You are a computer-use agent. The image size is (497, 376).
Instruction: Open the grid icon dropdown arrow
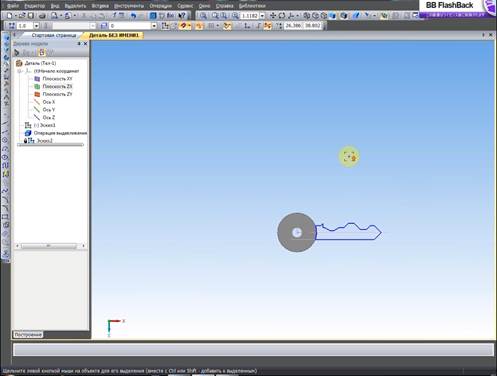[x=218, y=26]
